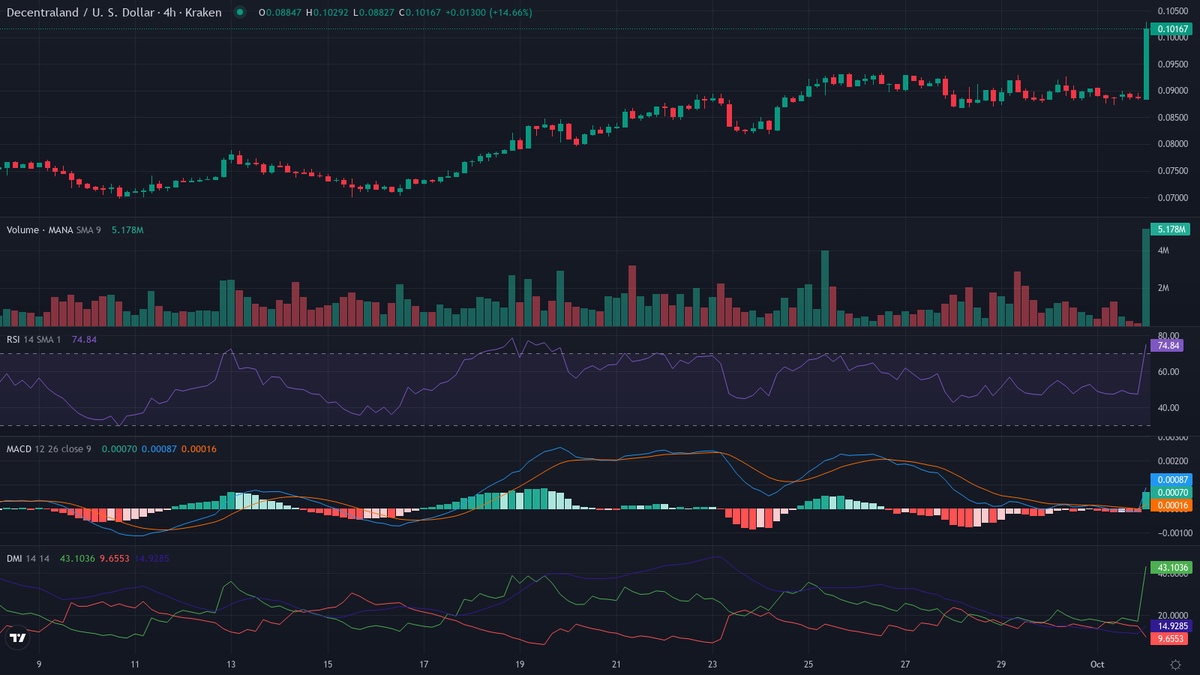Click the RSI value tag 74.84 on axis
This screenshot has height=675, width=1200.
click(1169, 345)
